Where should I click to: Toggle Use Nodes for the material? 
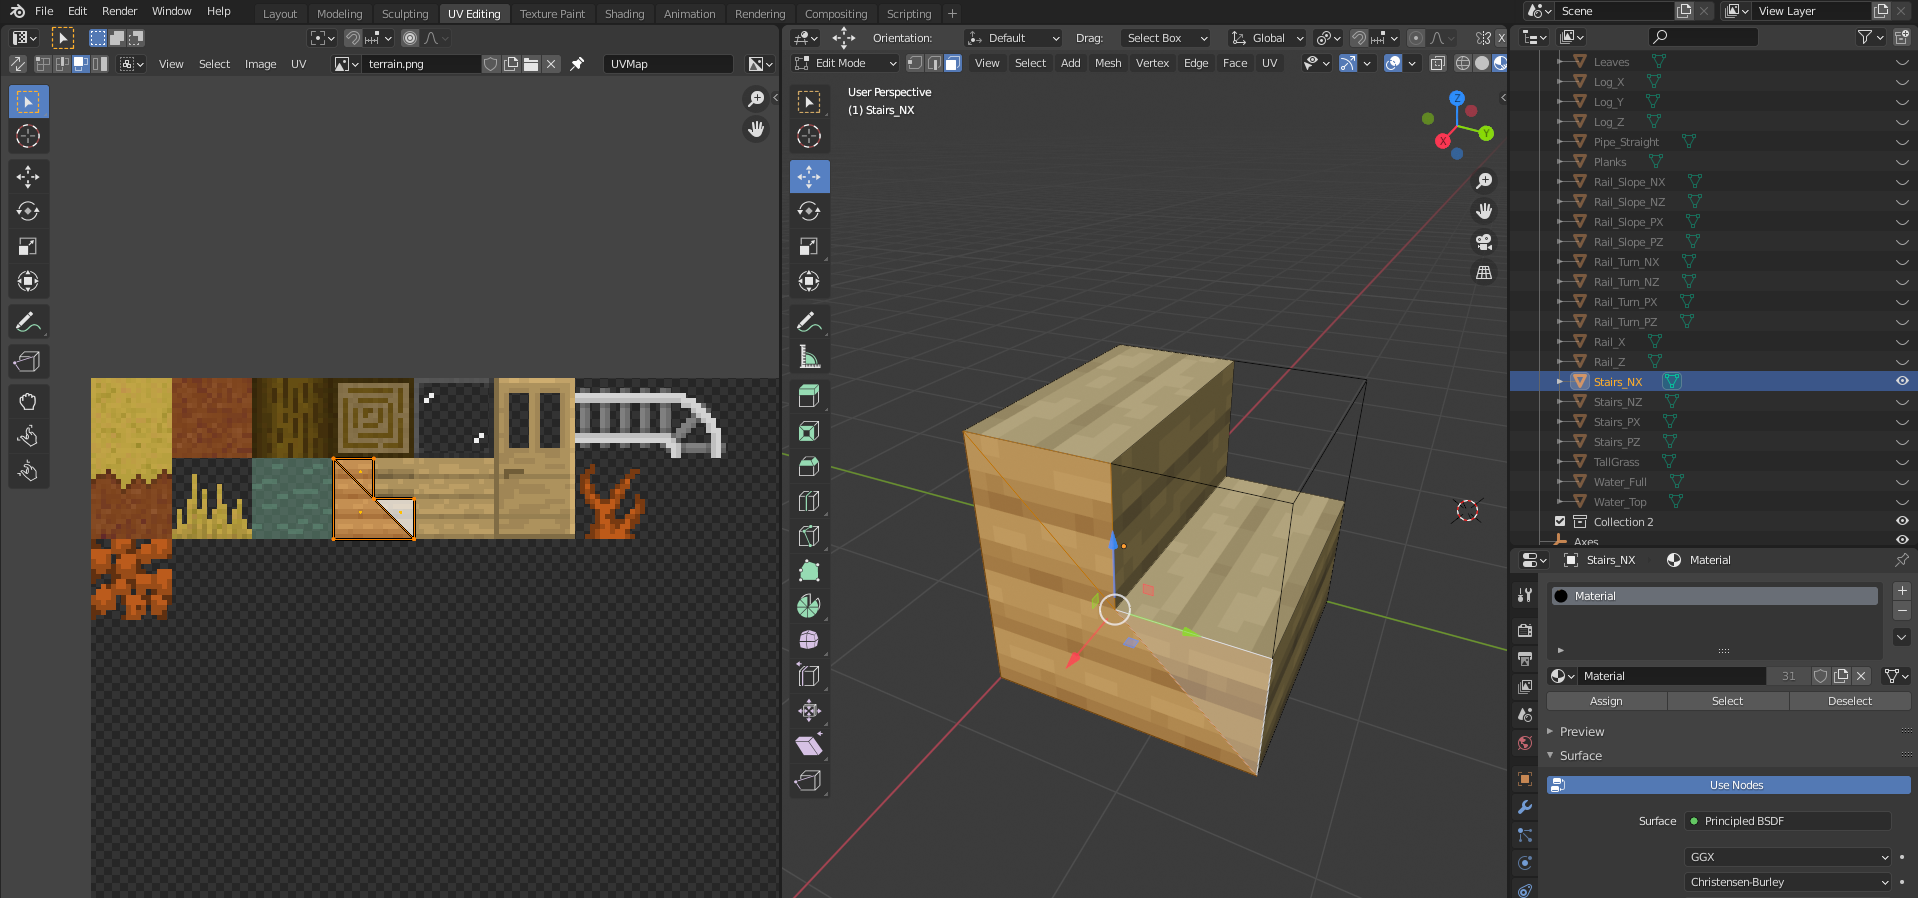(x=1728, y=785)
